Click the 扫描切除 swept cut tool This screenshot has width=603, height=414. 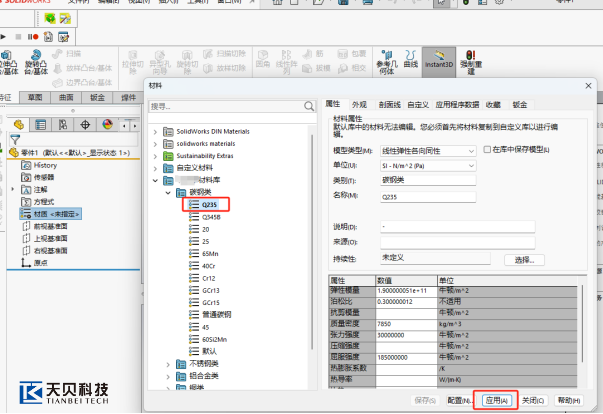225,53
